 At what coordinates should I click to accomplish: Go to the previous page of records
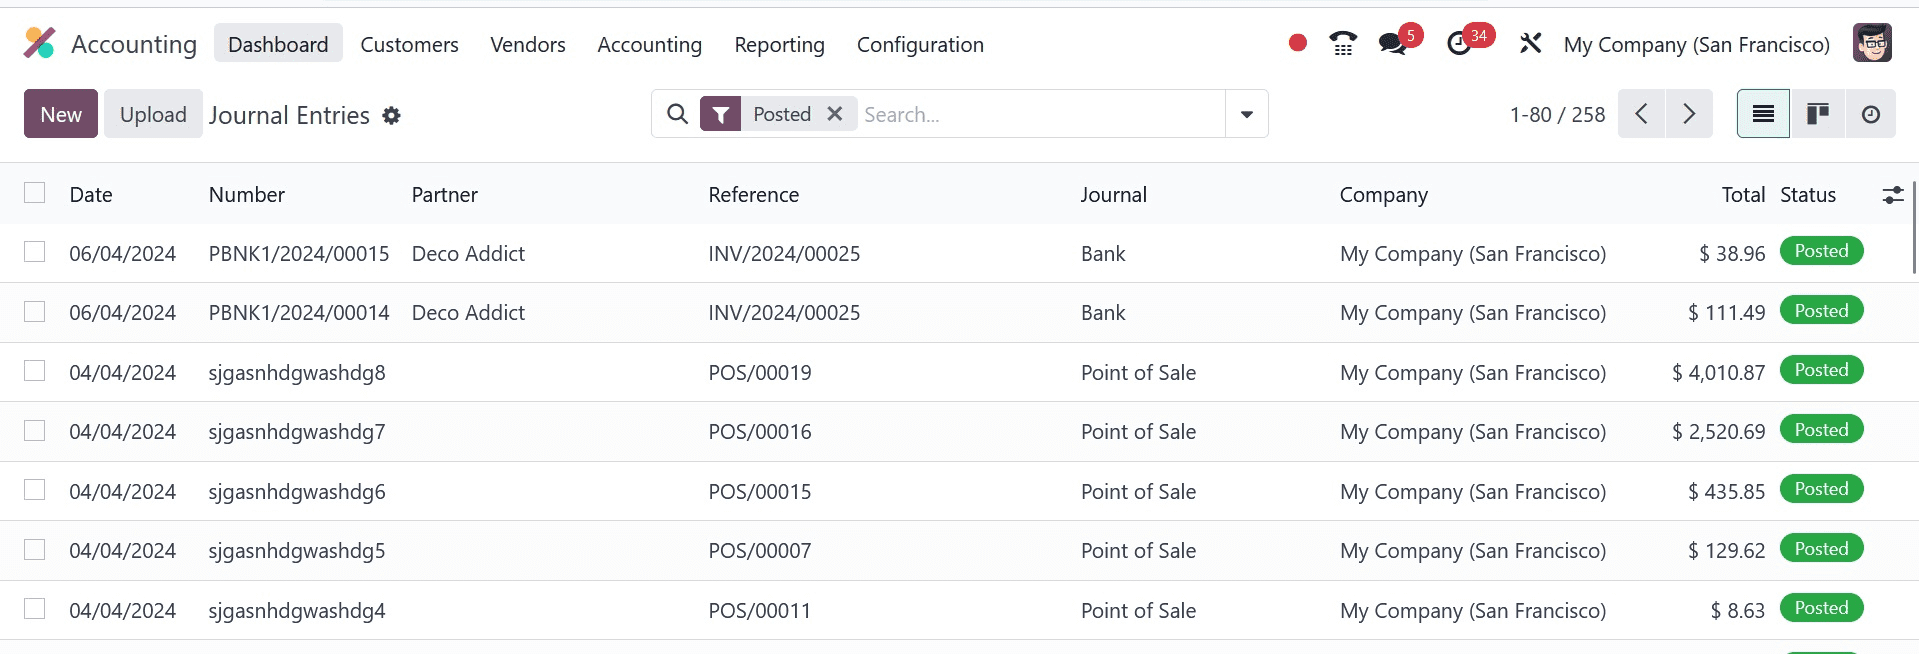coord(1641,114)
